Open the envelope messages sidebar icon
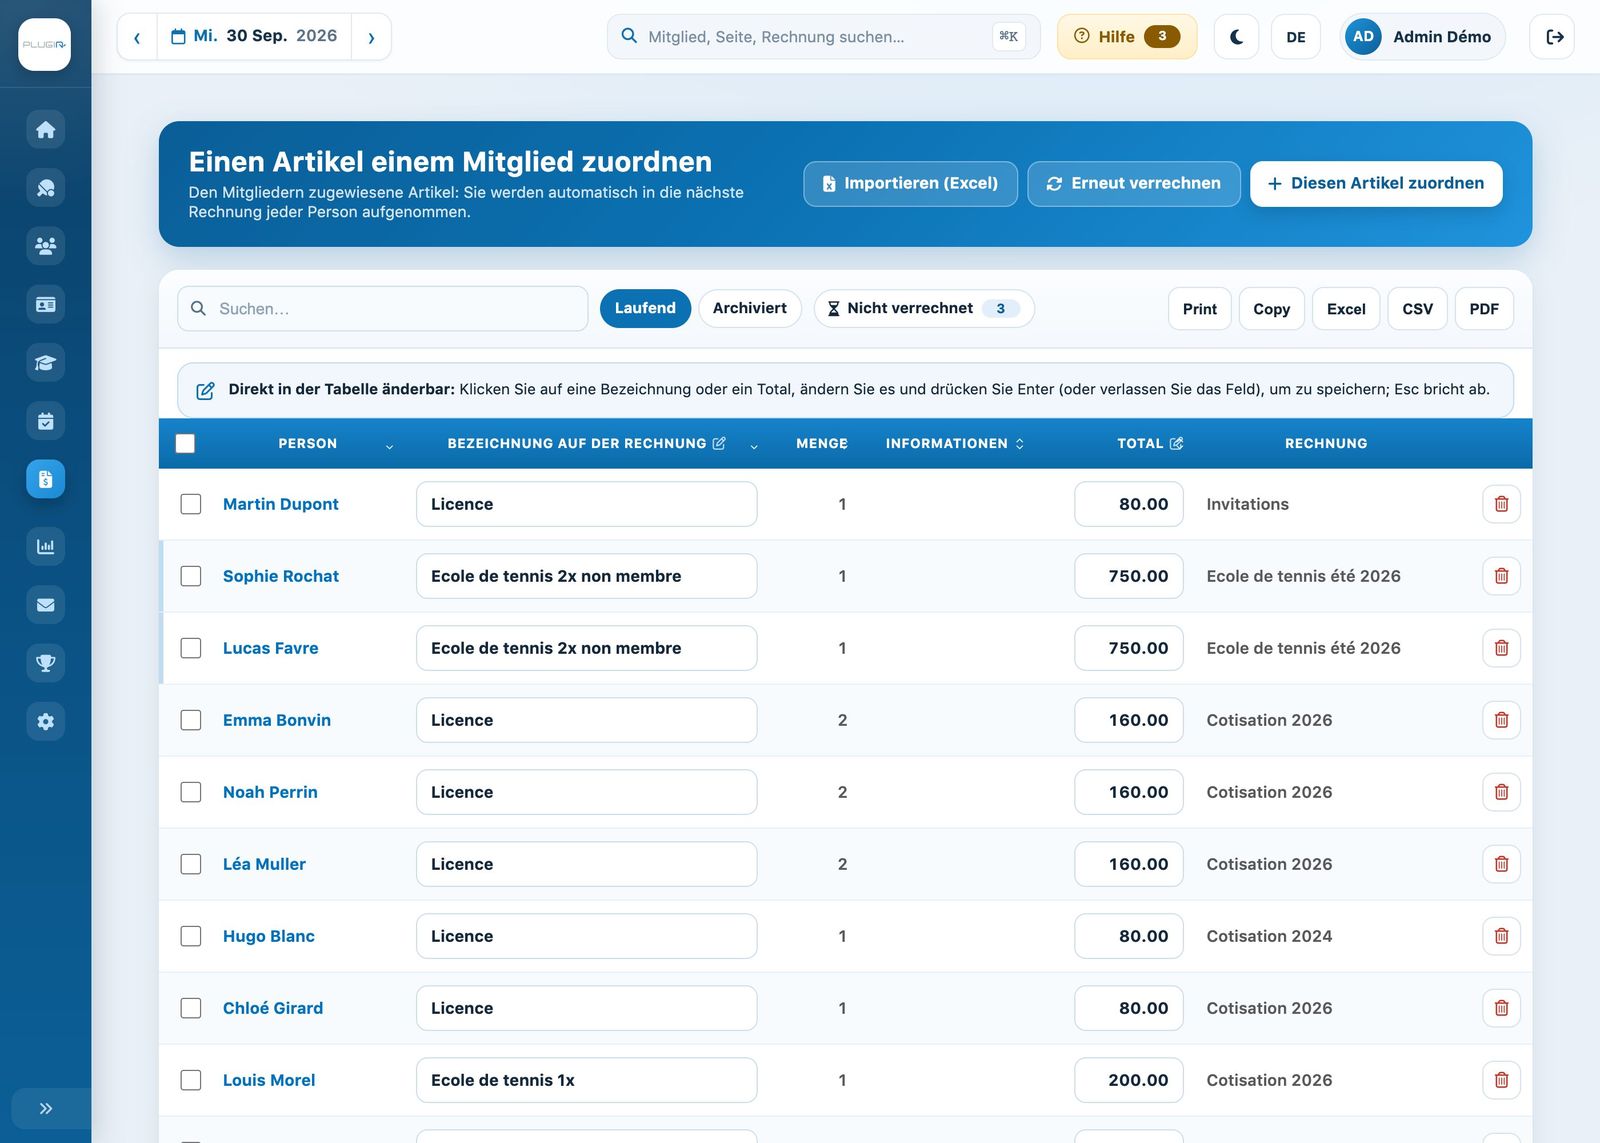 point(45,605)
